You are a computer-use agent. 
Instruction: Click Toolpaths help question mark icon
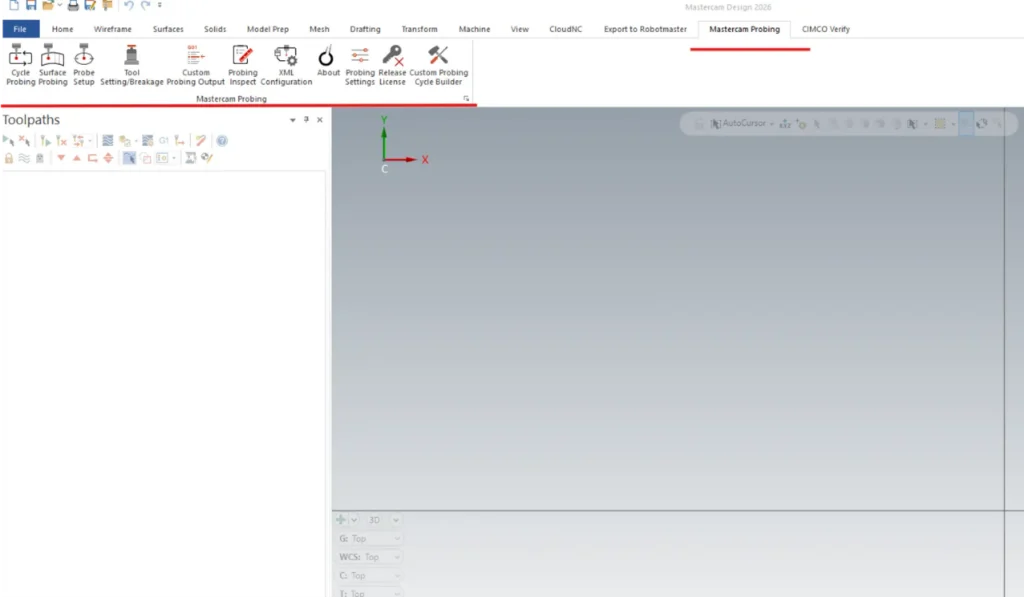(222, 140)
